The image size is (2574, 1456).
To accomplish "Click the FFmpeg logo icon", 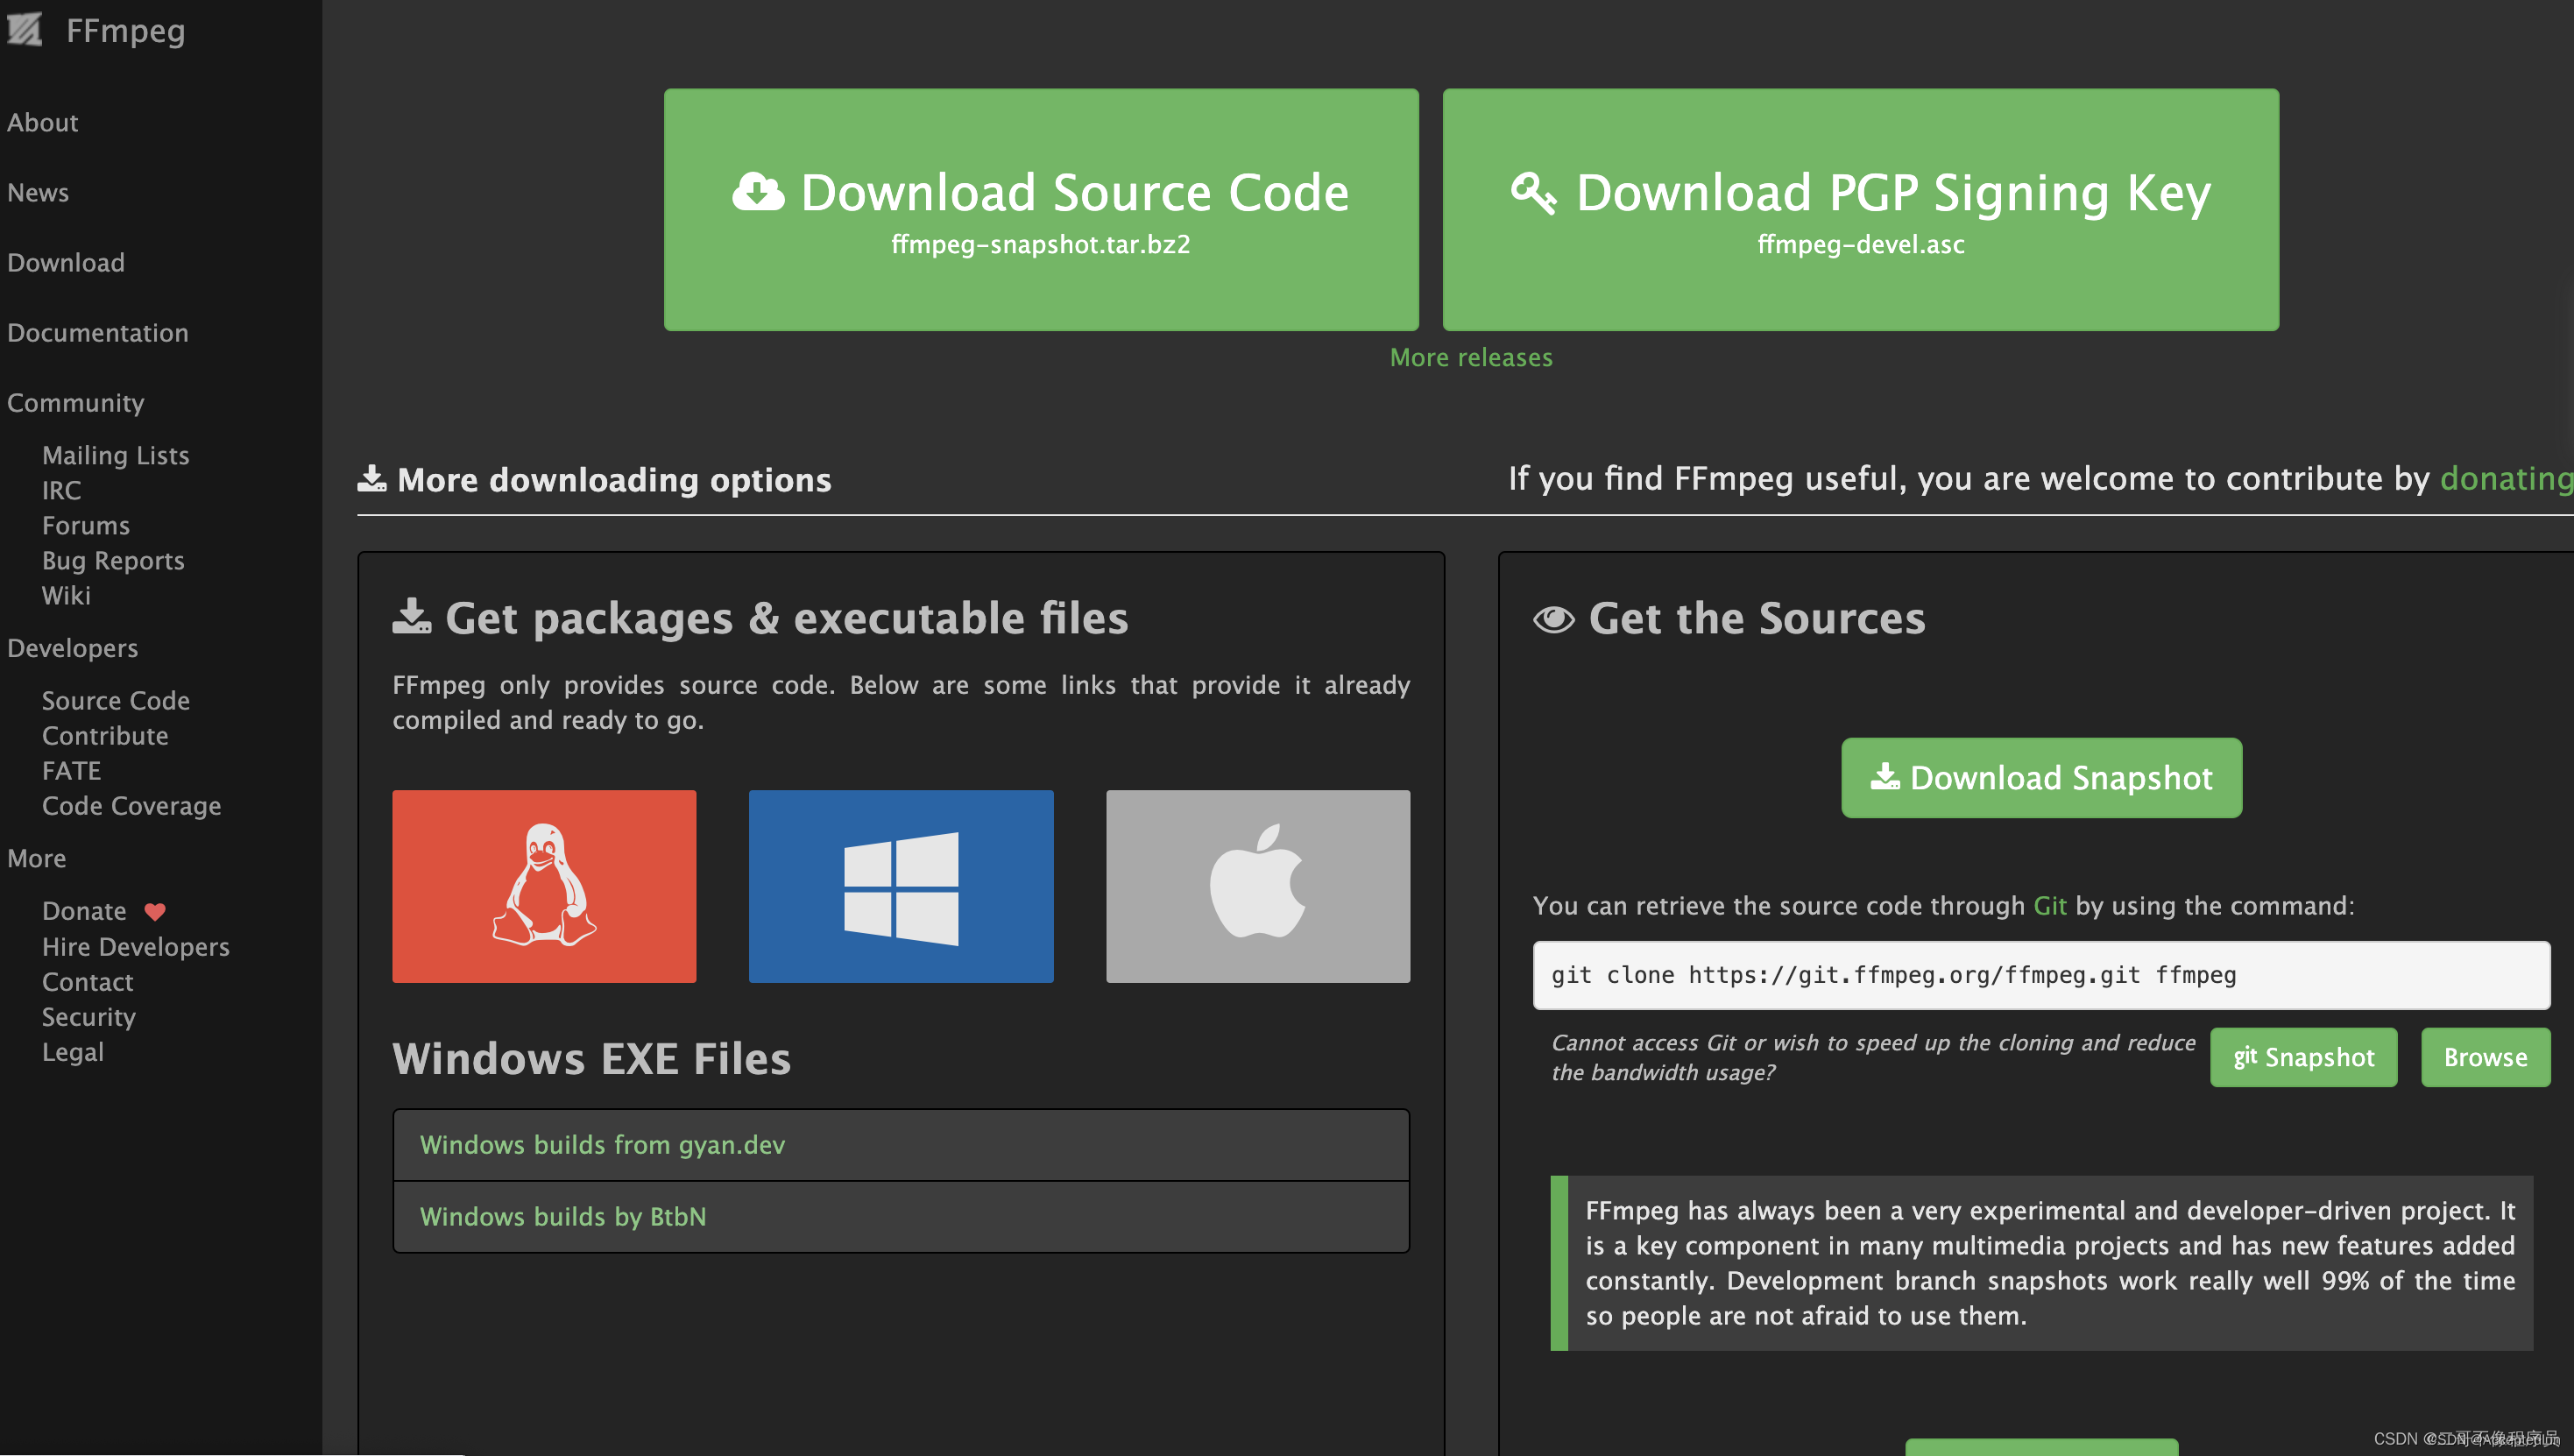I will click(x=24, y=29).
